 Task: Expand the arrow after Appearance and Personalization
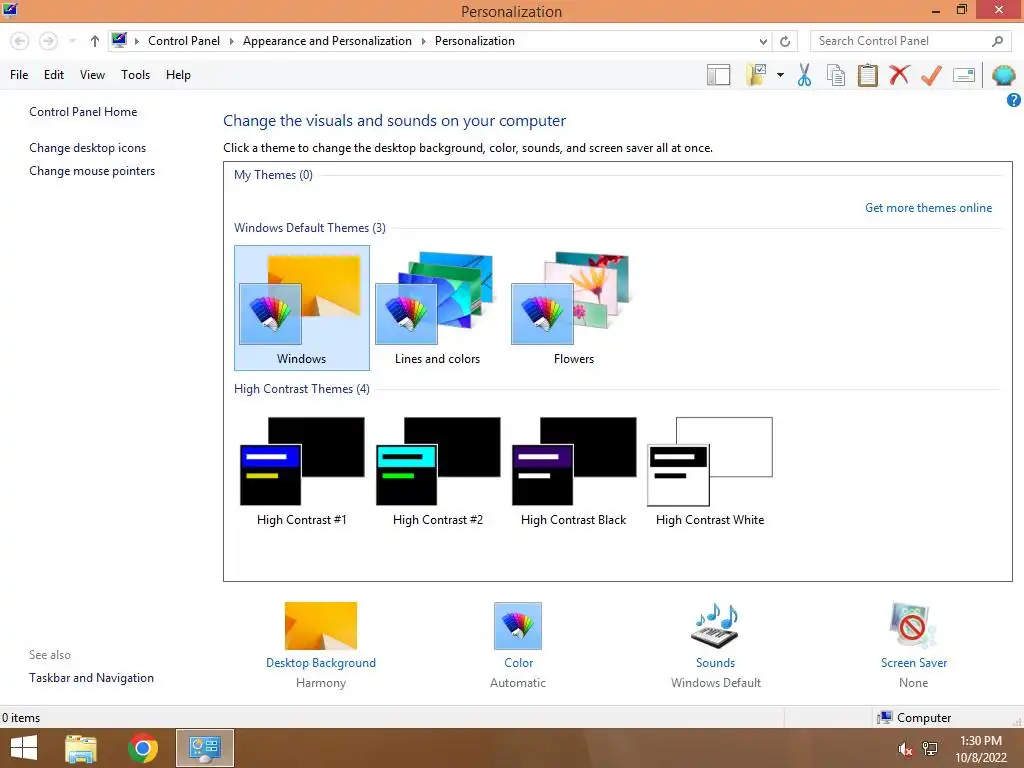[x=423, y=41]
